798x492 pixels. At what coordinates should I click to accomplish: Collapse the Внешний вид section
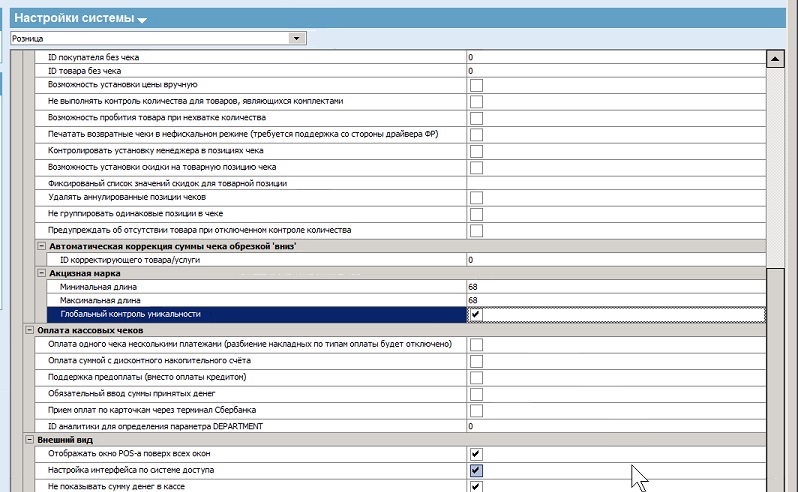pos(30,439)
